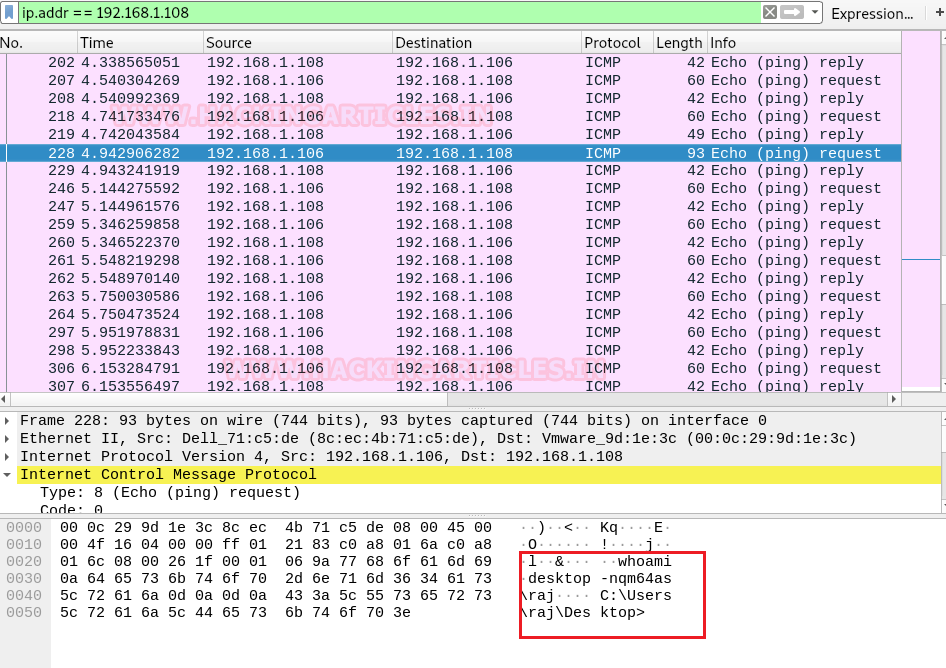Click the 'C:\Users' ASCII text
The image size is (946, 668).
[x=636, y=595]
